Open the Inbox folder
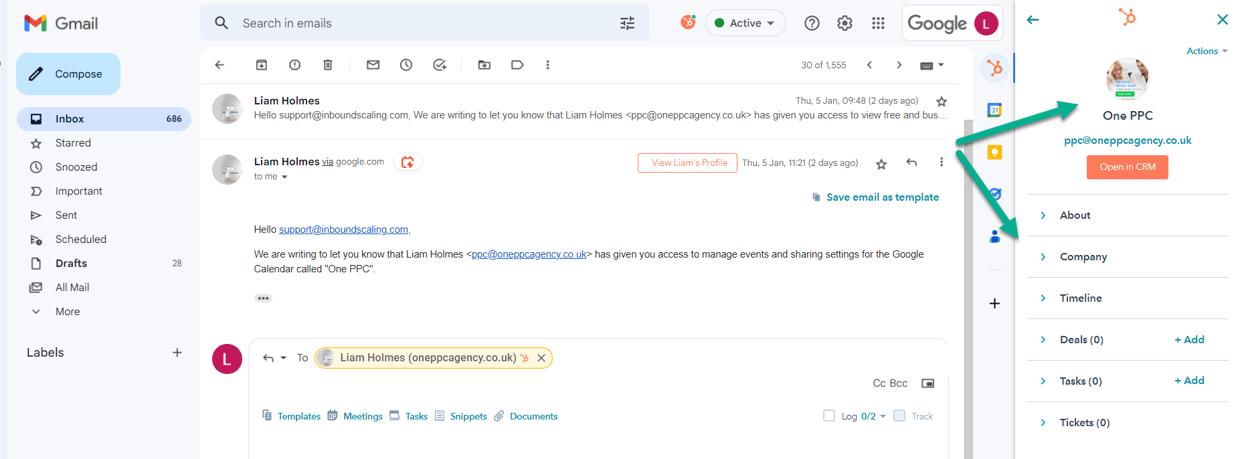 [103, 119]
